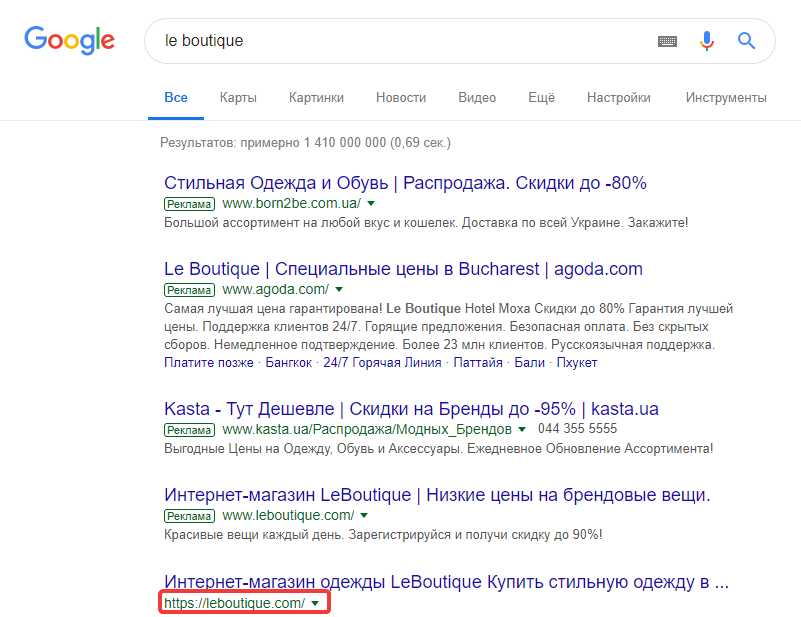Expand arrow next to www.leboutique.com/
The height and width of the screenshot is (617, 801).
click(364, 515)
